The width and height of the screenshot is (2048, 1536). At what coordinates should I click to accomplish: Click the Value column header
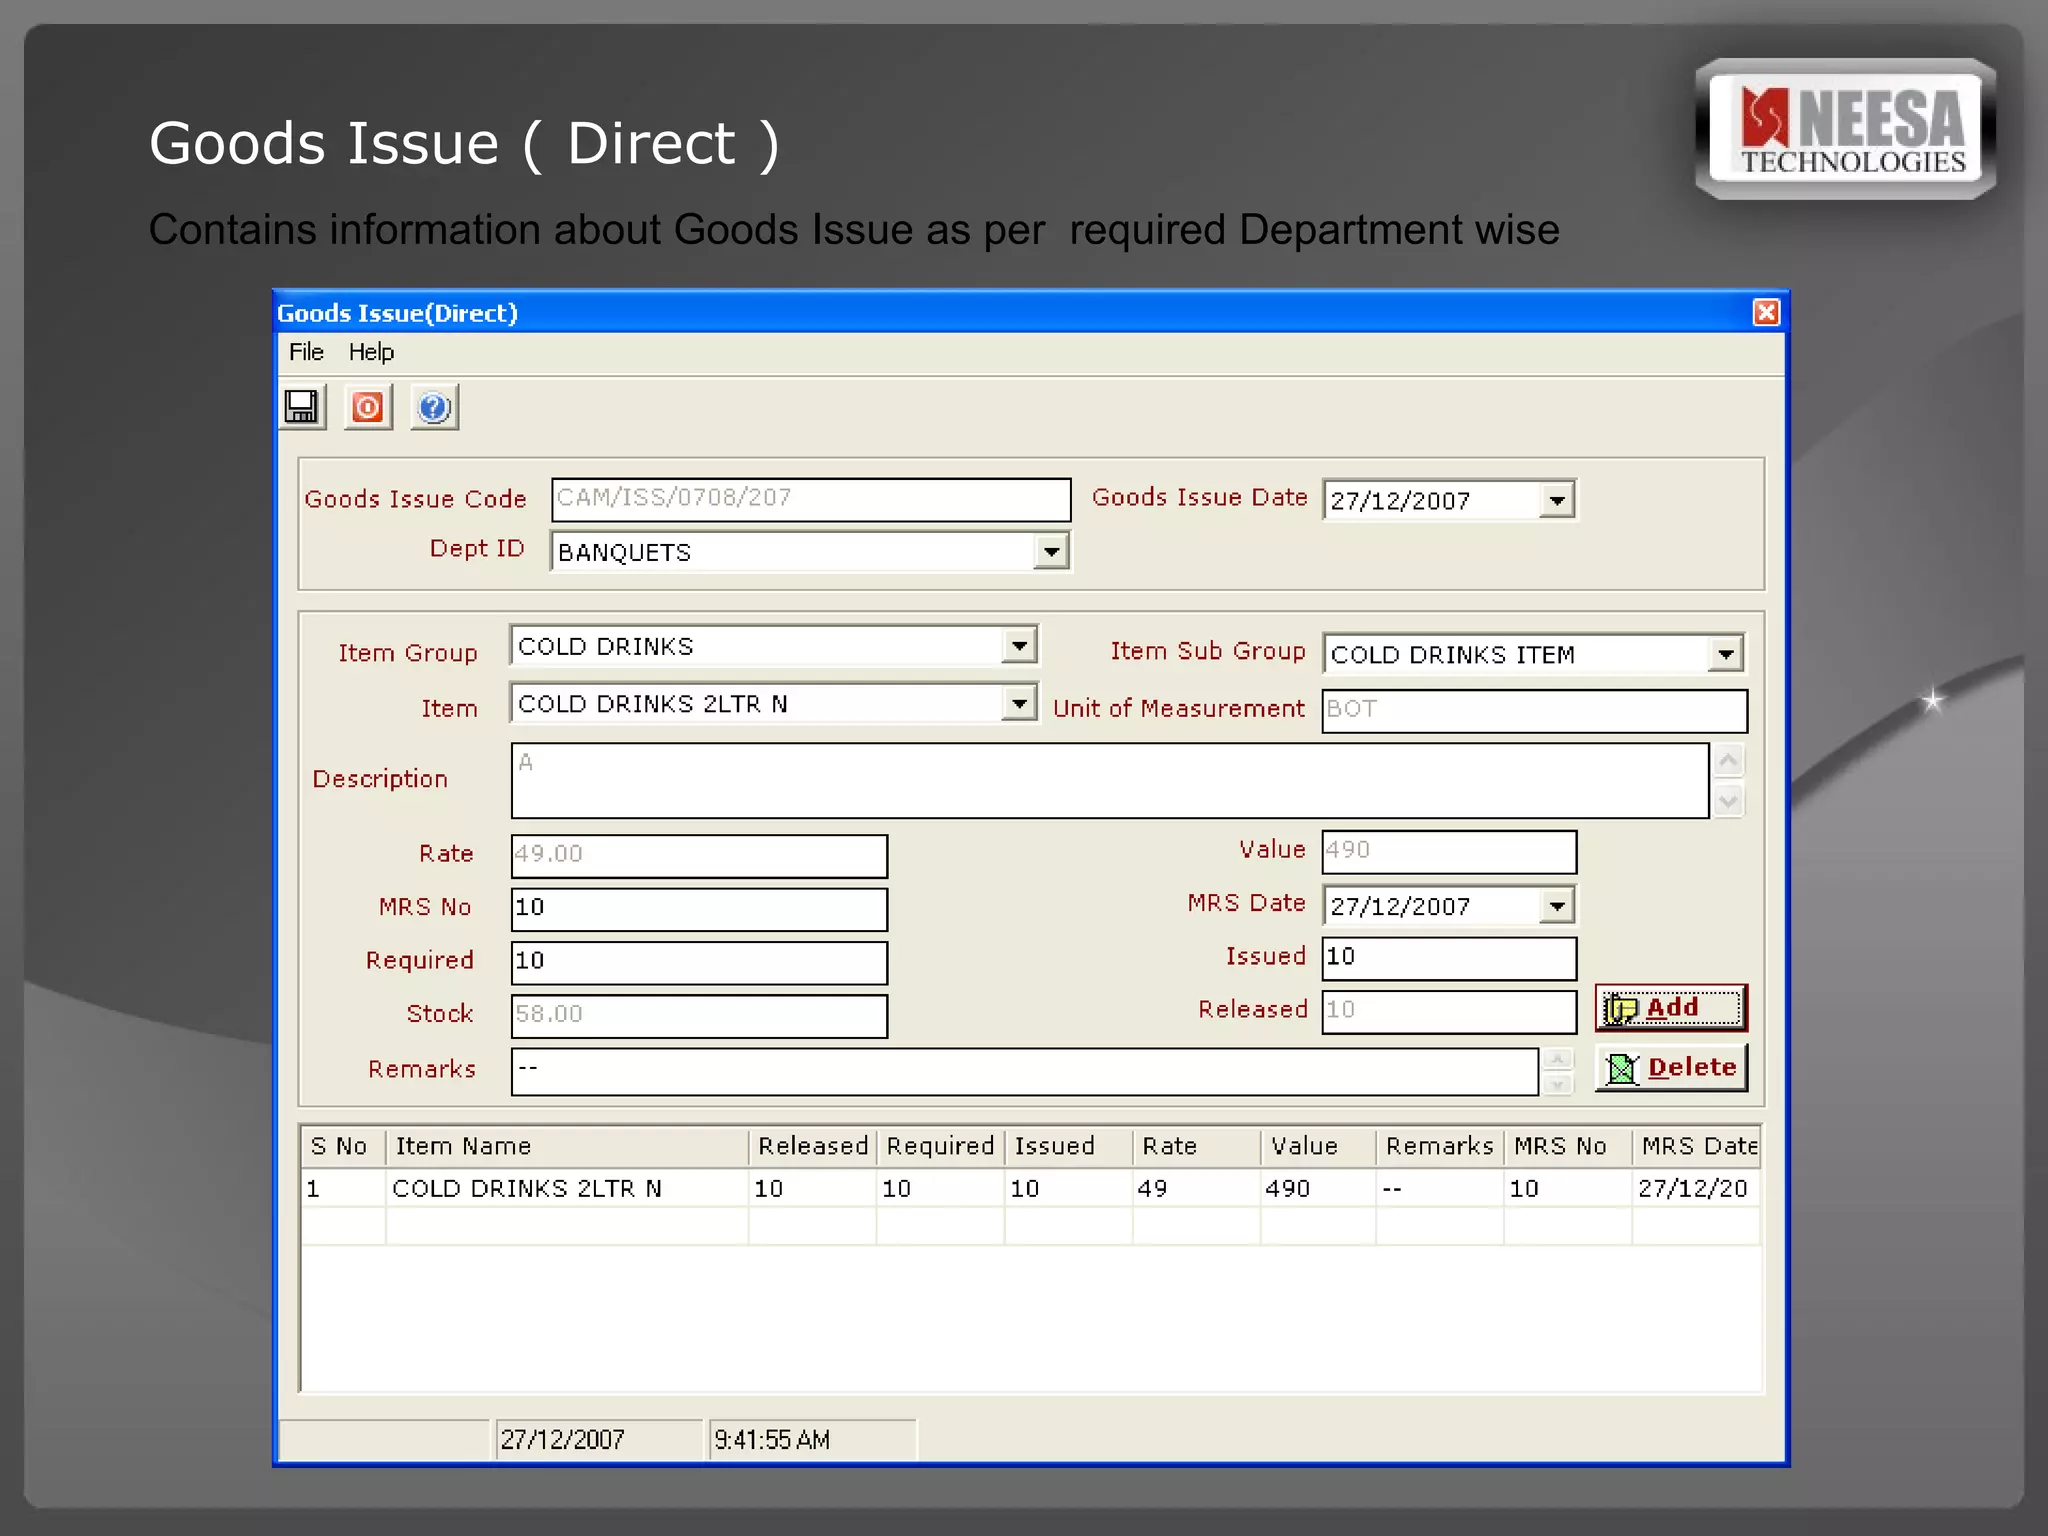[1319, 1146]
